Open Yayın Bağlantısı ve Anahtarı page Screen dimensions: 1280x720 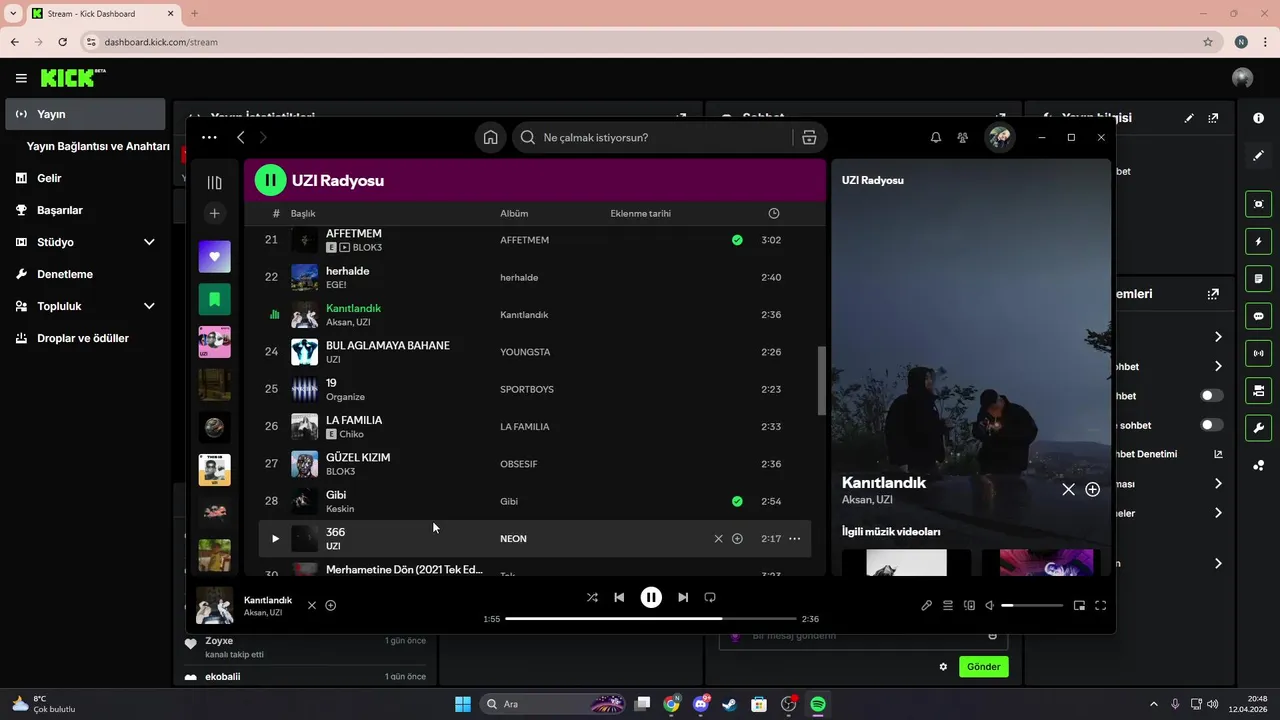point(98,146)
